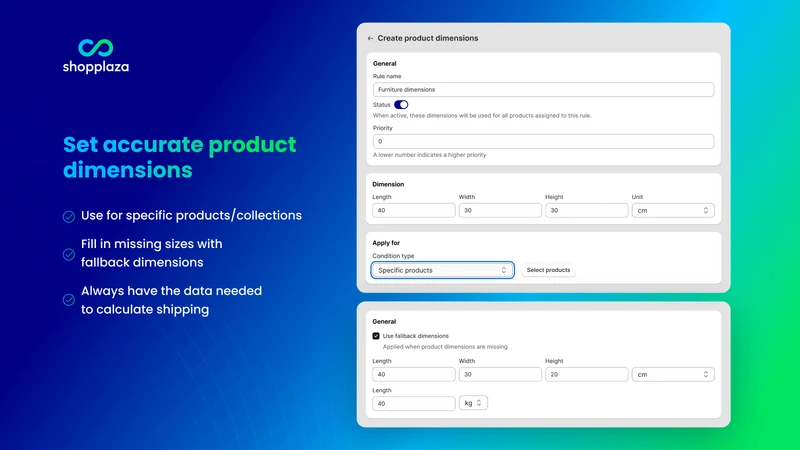This screenshot has height=450, width=800.
Task: Click the Set accurate product dimensions headline
Action: click(x=180, y=157)
